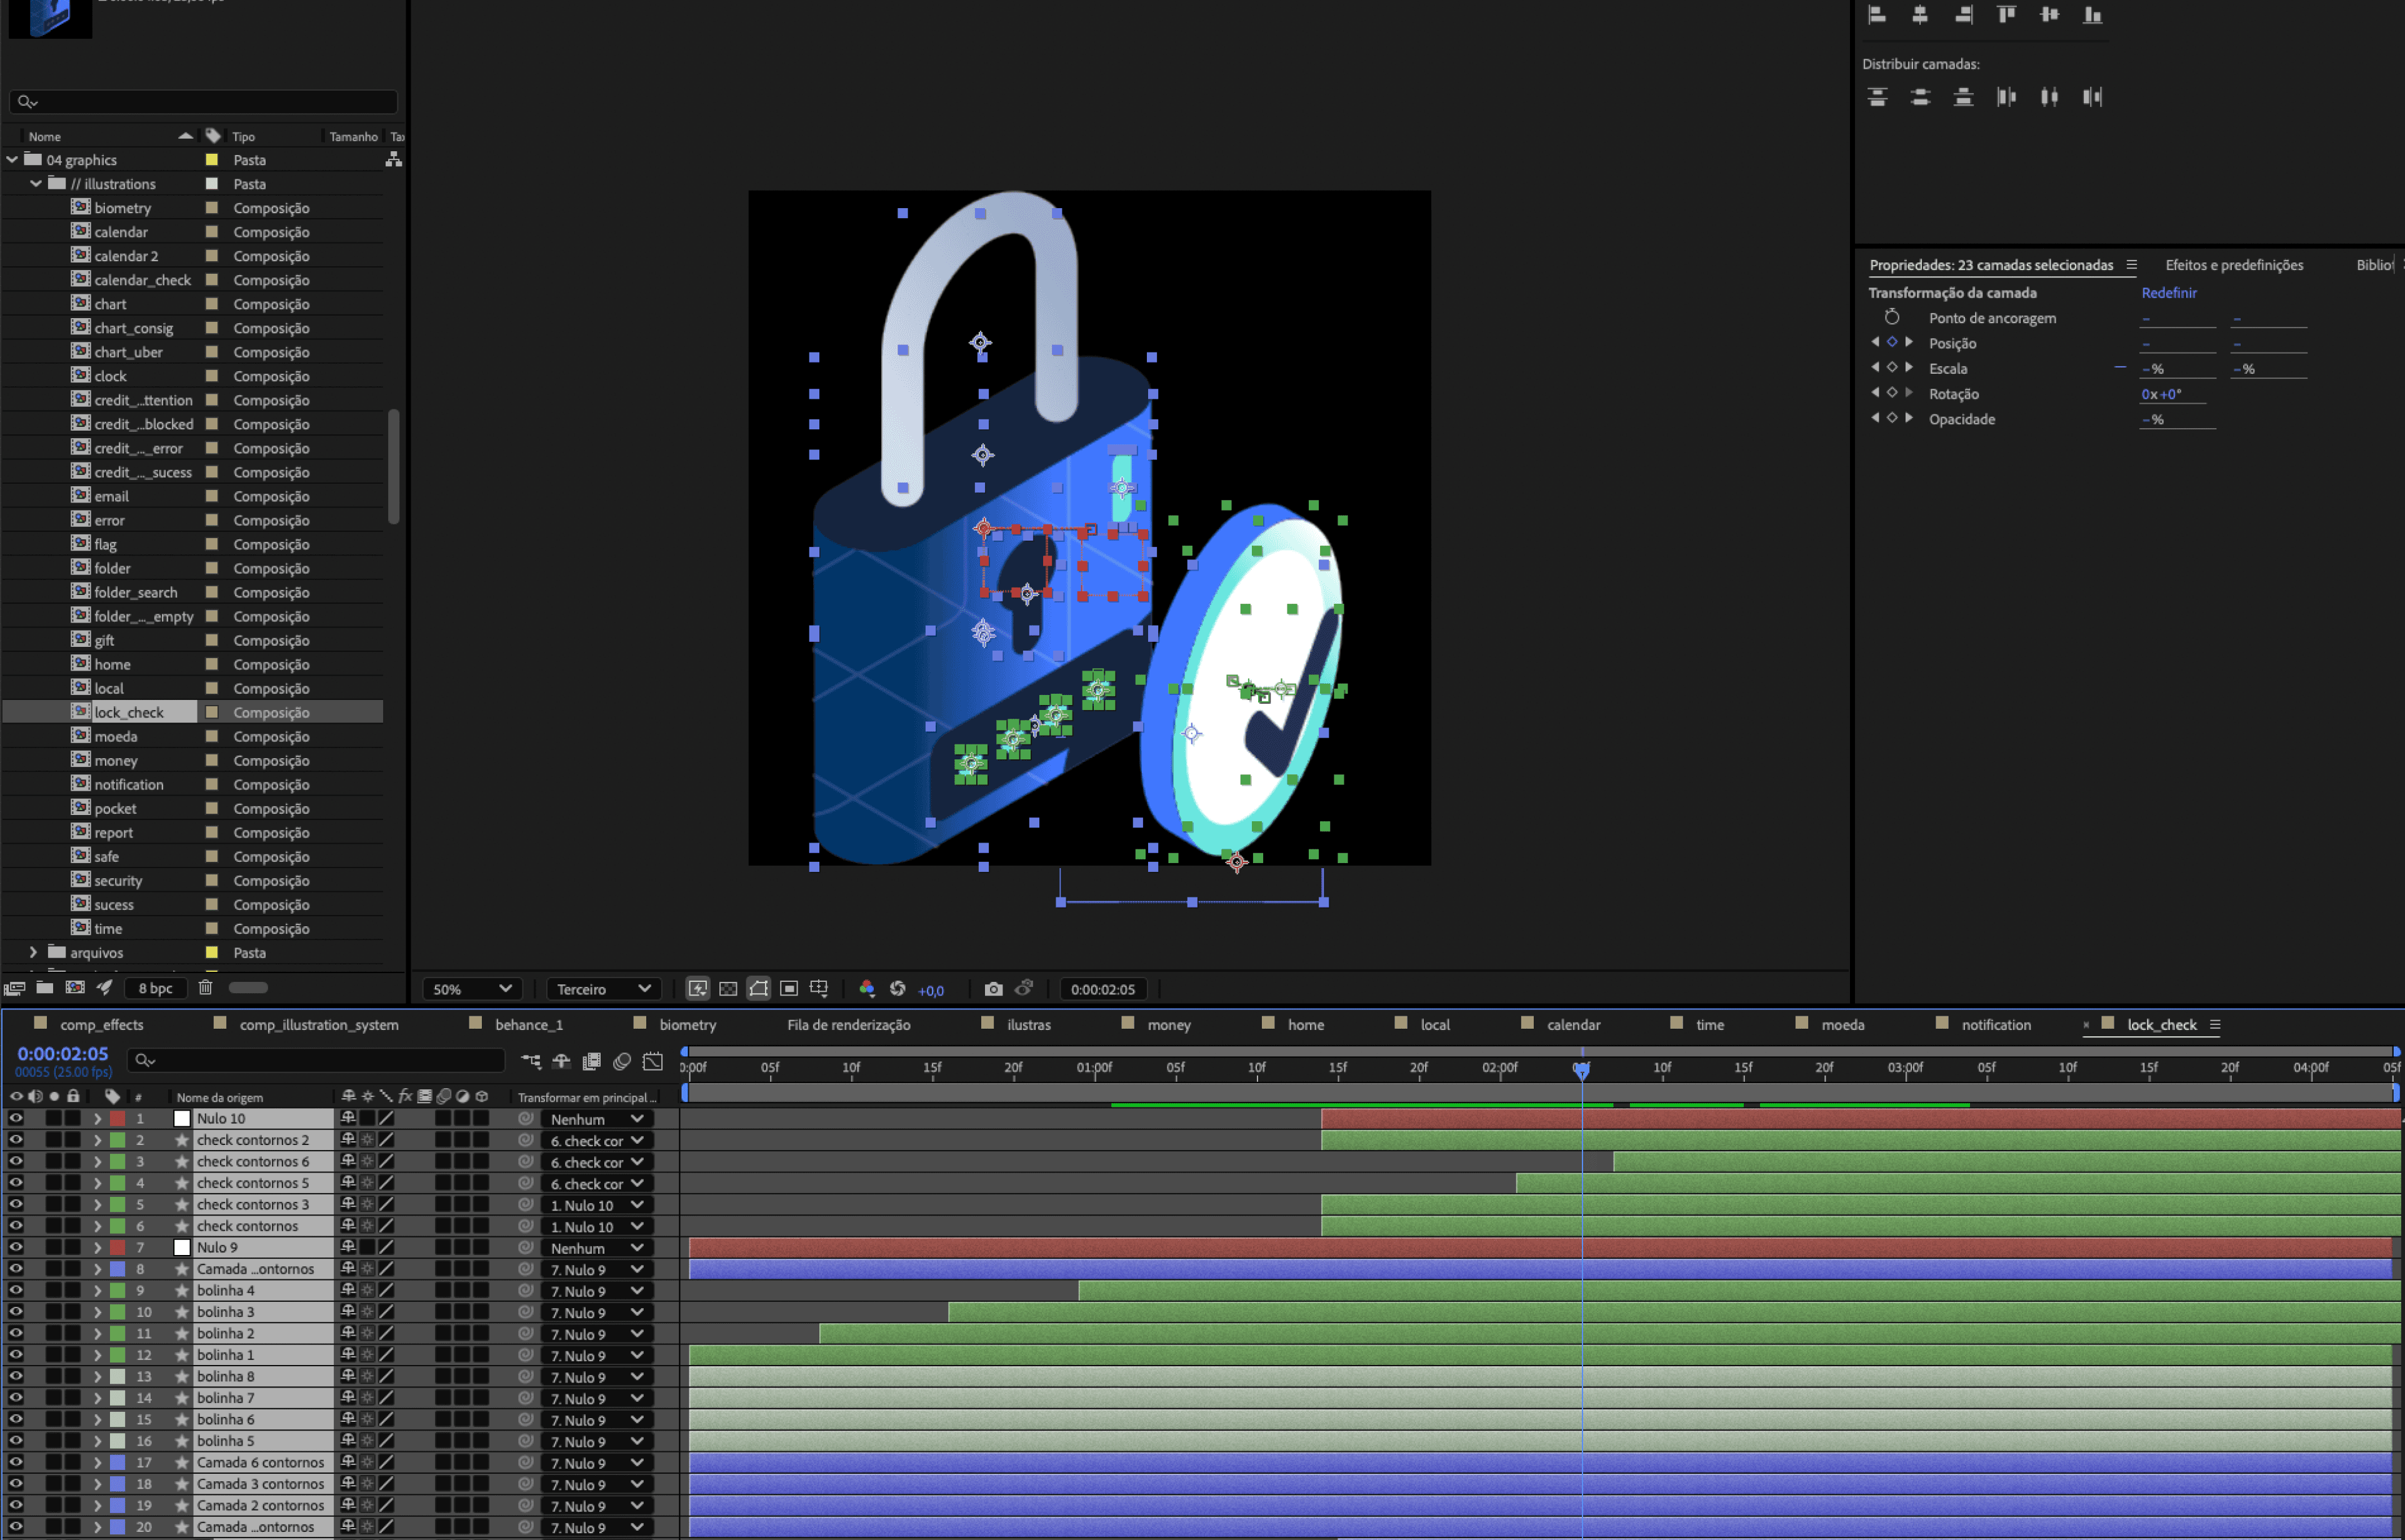Open composition mini-flowchart icon in timeline
The width and height of the screenshot is (2405, 1540).
pyautogui.click(x=531, y=1062)
